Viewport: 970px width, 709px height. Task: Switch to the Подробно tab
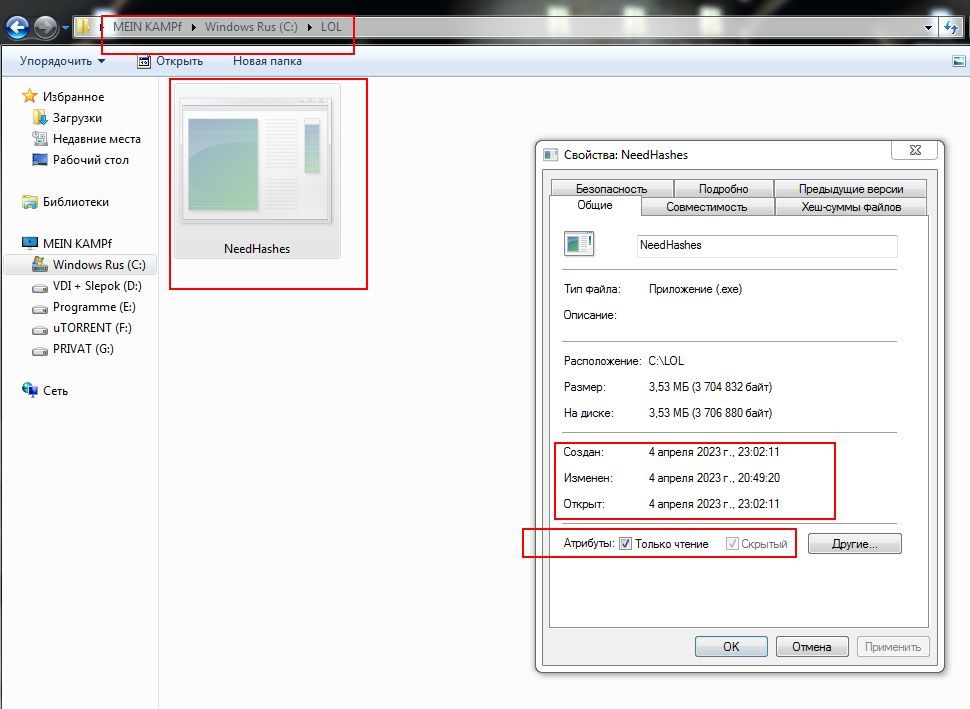click(x=723, y=189)
